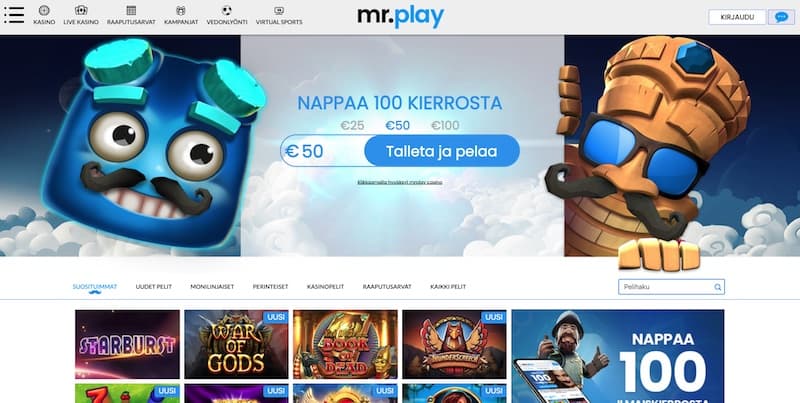Go to Vedonlyönti via the football icon
The height and width of the screenshot is (403, 800).
[x=227, y=10]
